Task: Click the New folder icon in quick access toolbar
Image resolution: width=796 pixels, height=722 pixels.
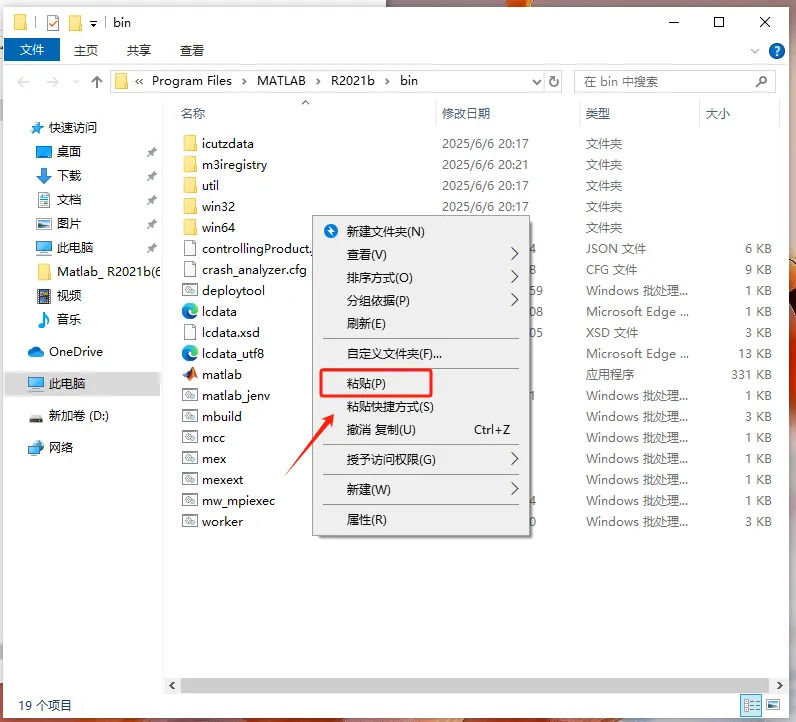Action: click(x=75, y=23)
